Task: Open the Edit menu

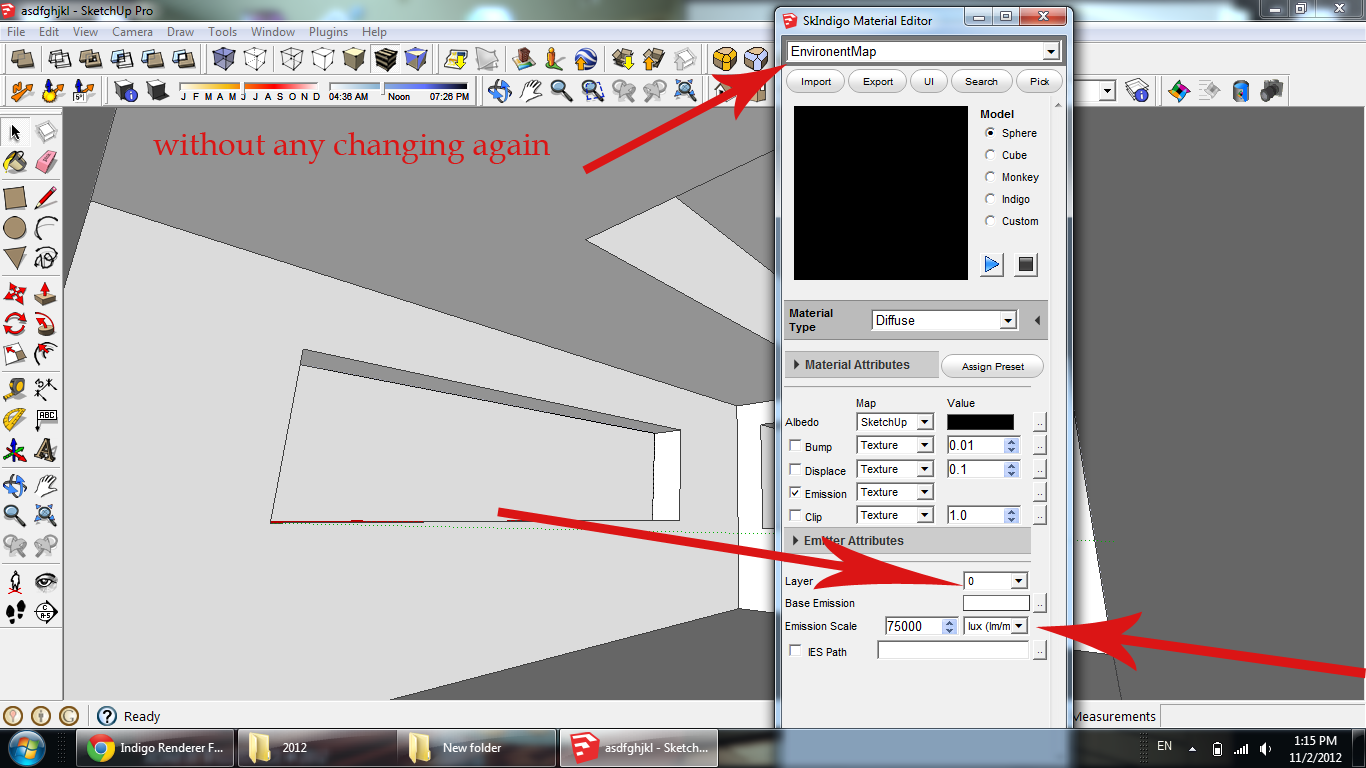Action: (x=49, y=32)
